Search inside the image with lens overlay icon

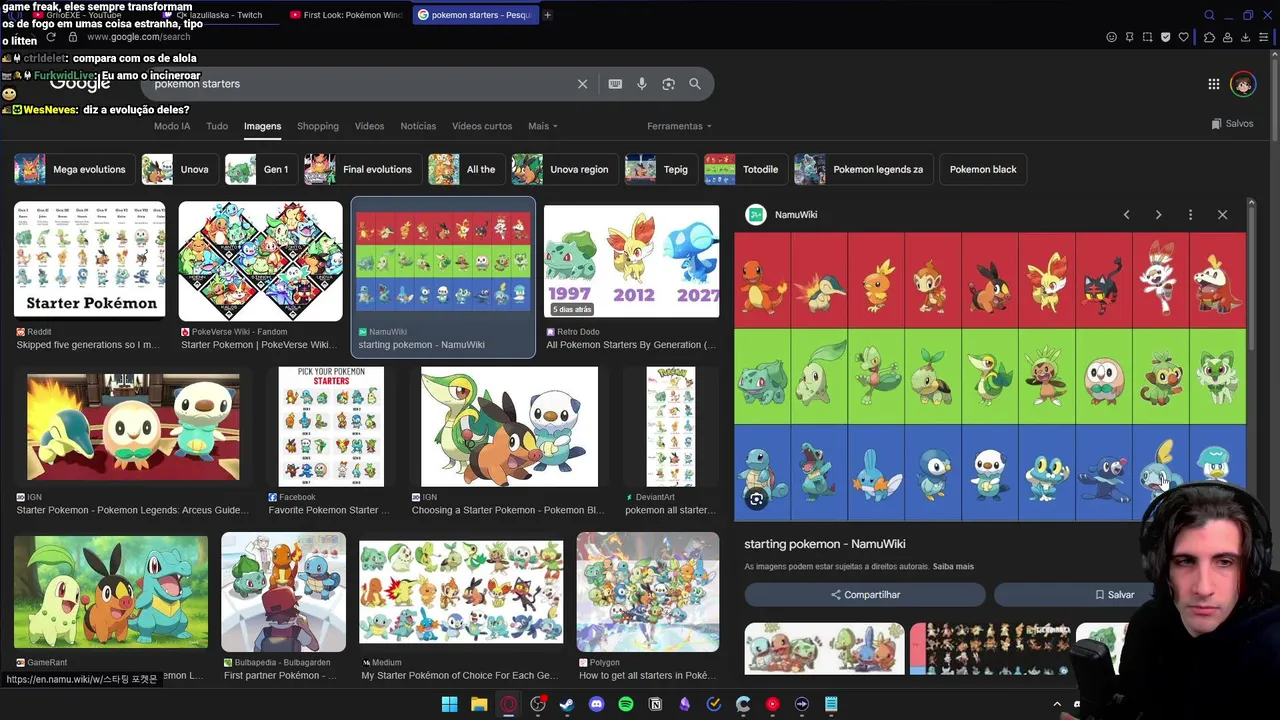(756, 499)
